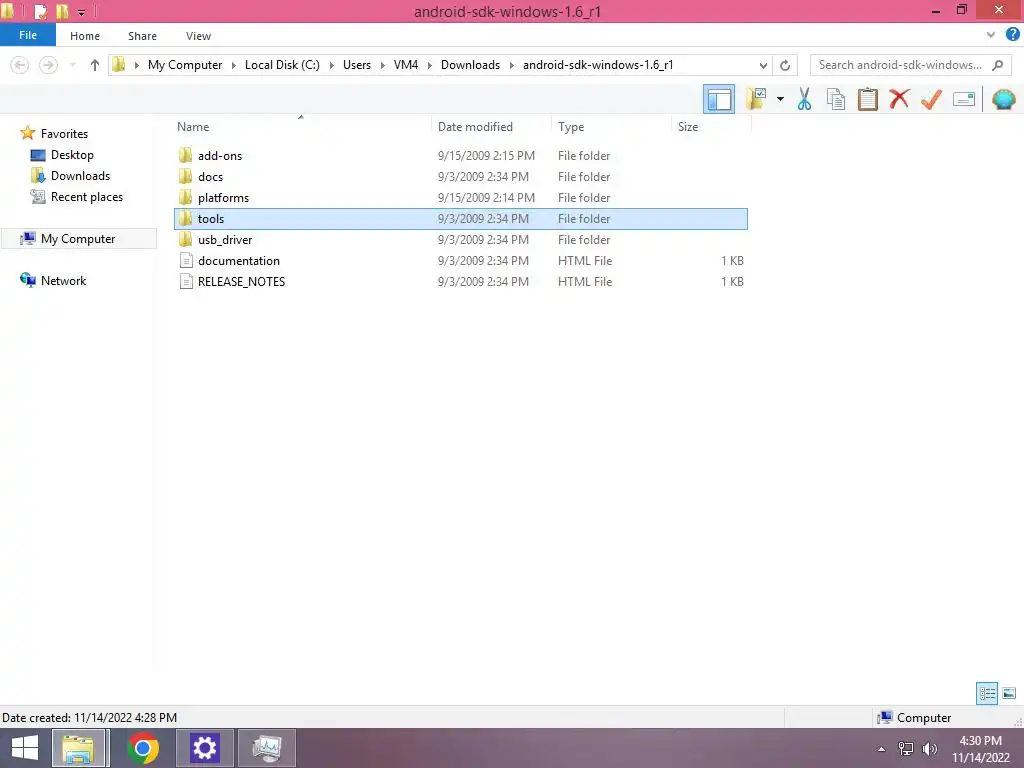Open the File menu
The image size is (1024, 768).
tap(27, 35)
